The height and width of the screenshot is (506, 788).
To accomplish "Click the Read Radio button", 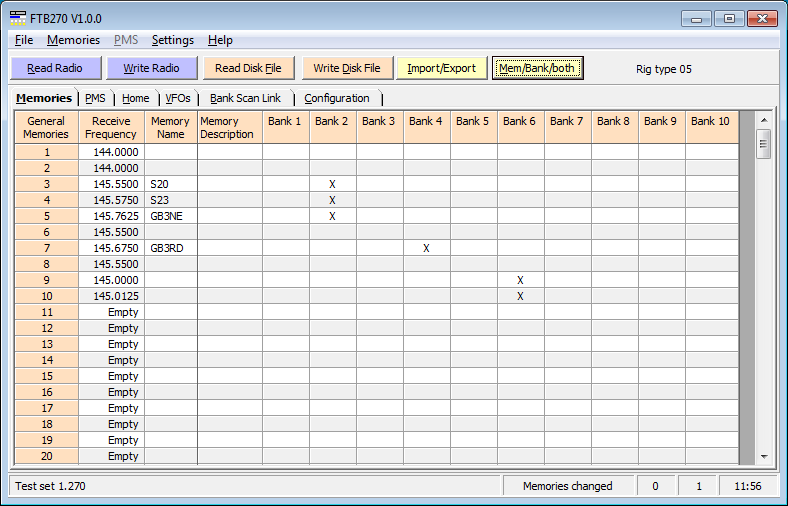I will coord(55,68).
